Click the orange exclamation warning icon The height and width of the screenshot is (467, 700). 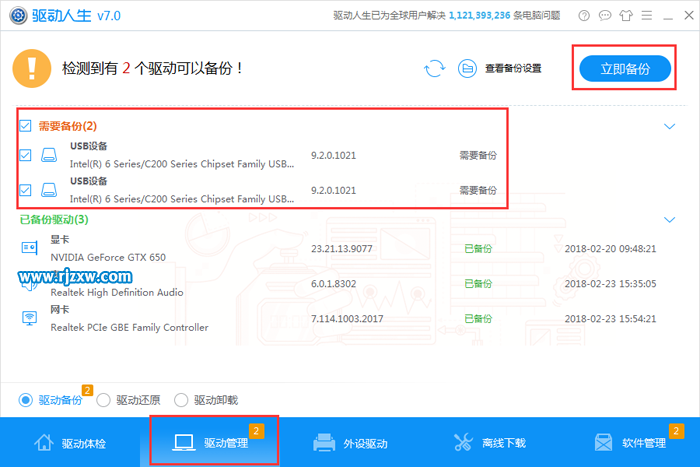click(32, 68)
